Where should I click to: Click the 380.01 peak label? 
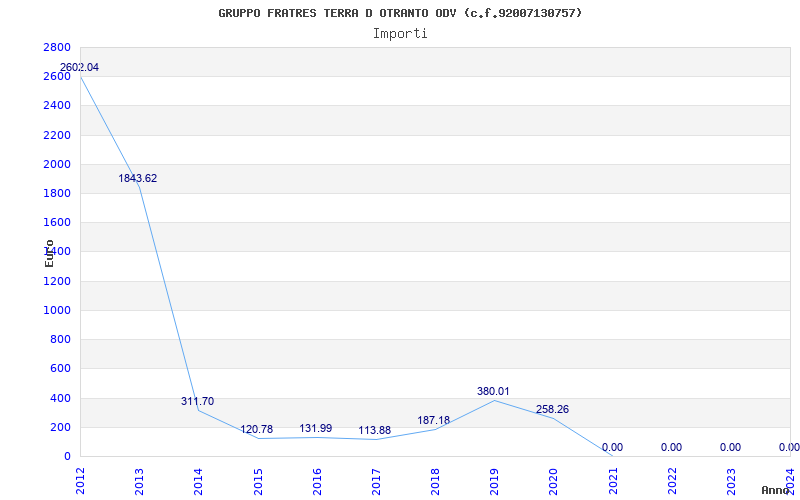tap(493, 392)
